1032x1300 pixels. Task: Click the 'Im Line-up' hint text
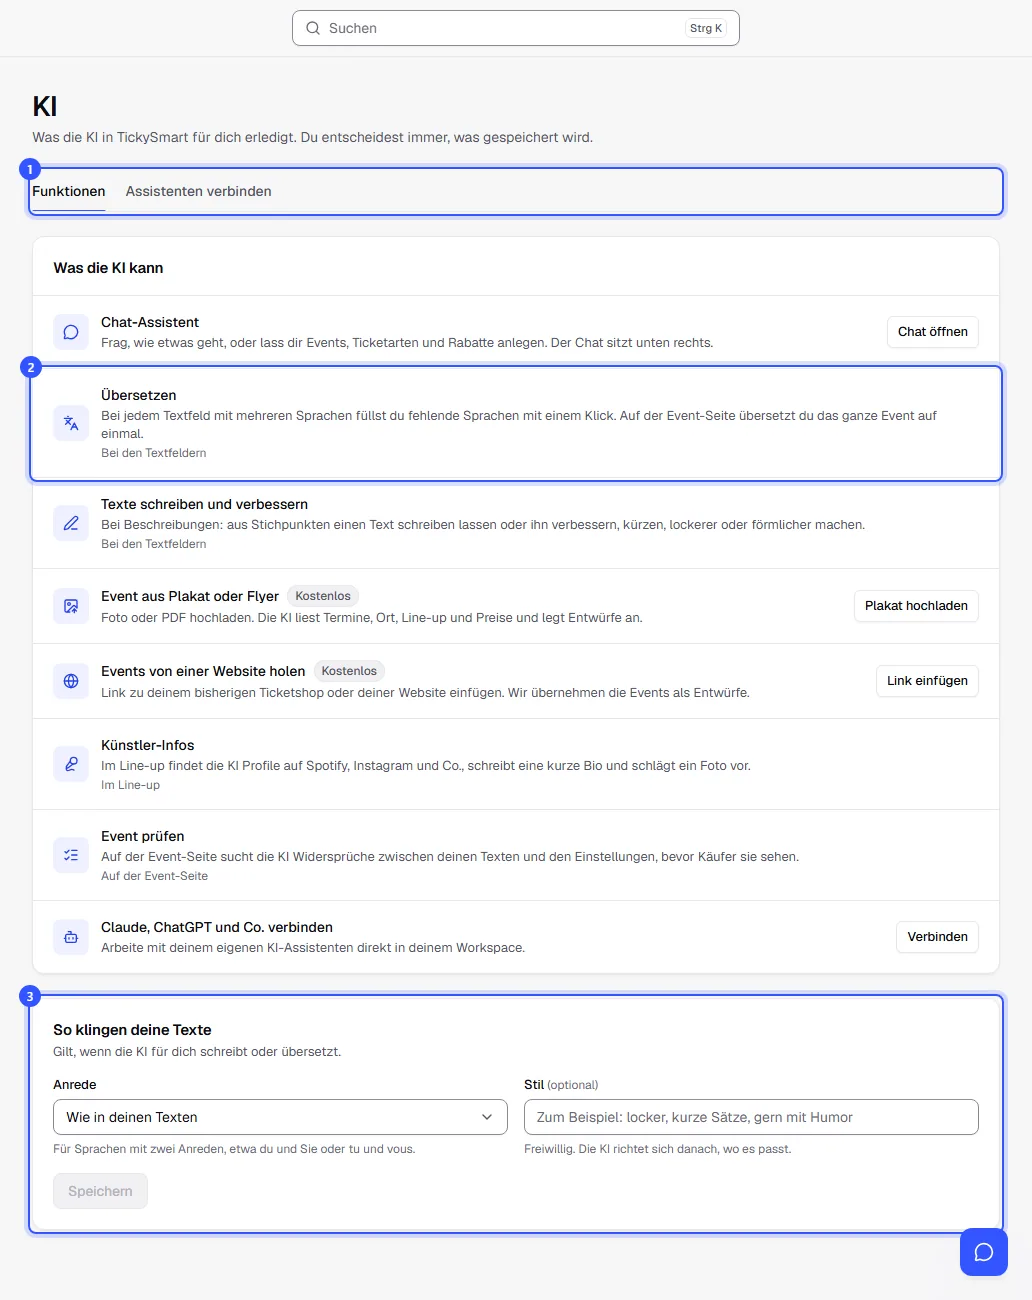tap(131, 785)
